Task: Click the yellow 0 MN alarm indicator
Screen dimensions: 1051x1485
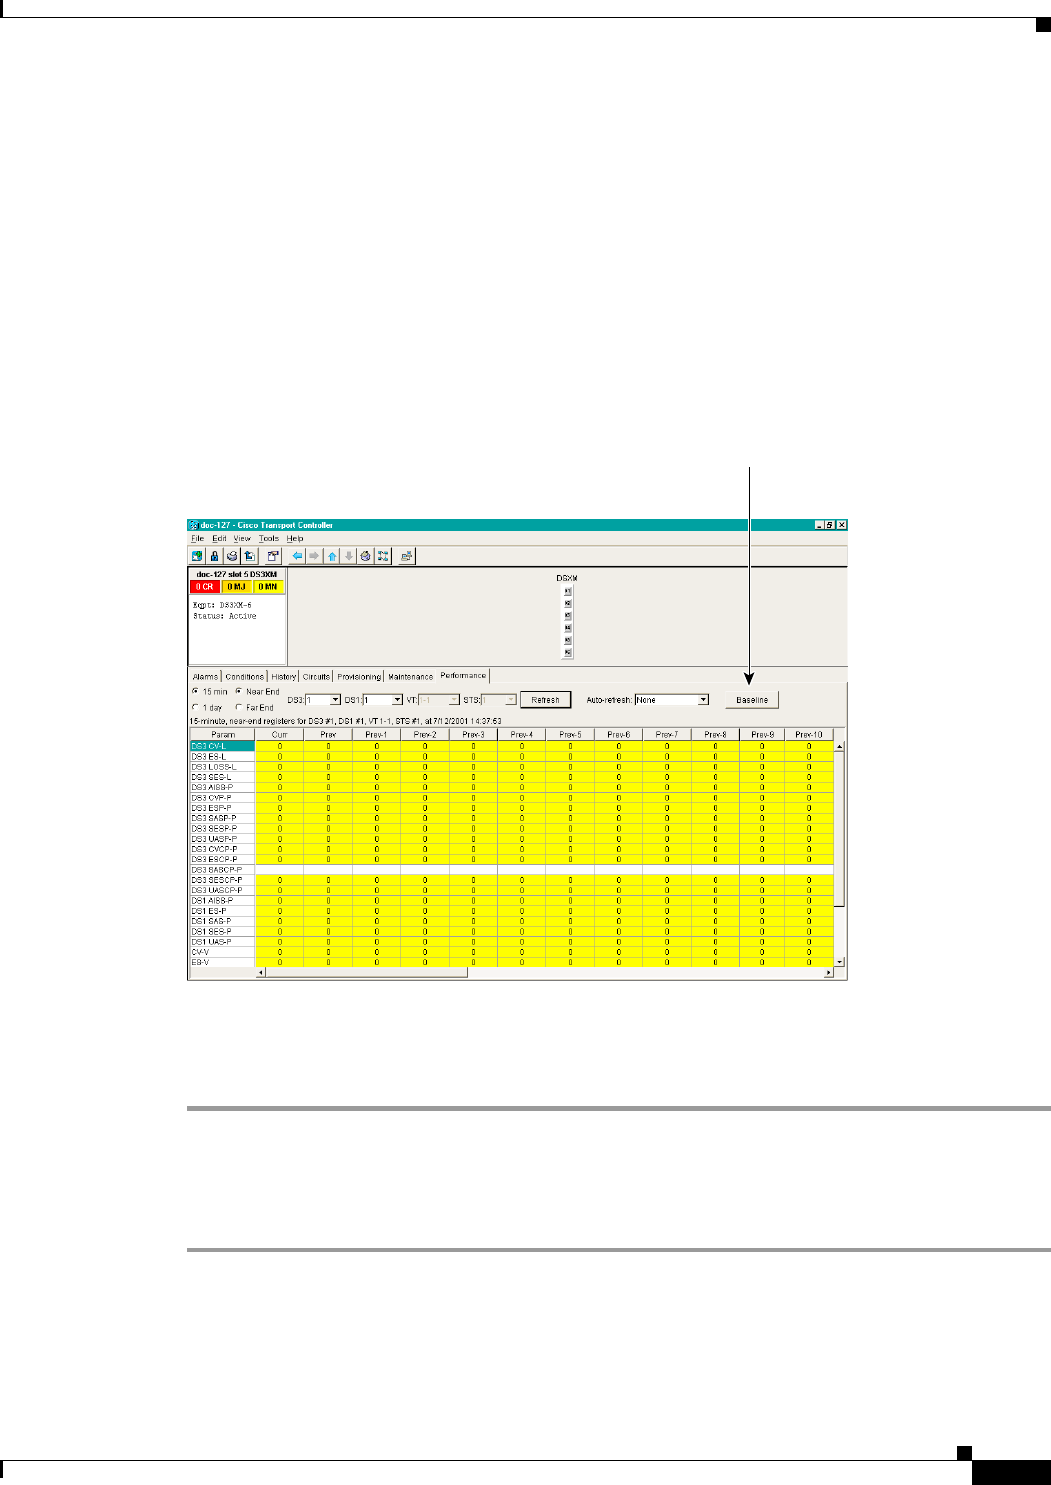Action: [x=268, y=587]
